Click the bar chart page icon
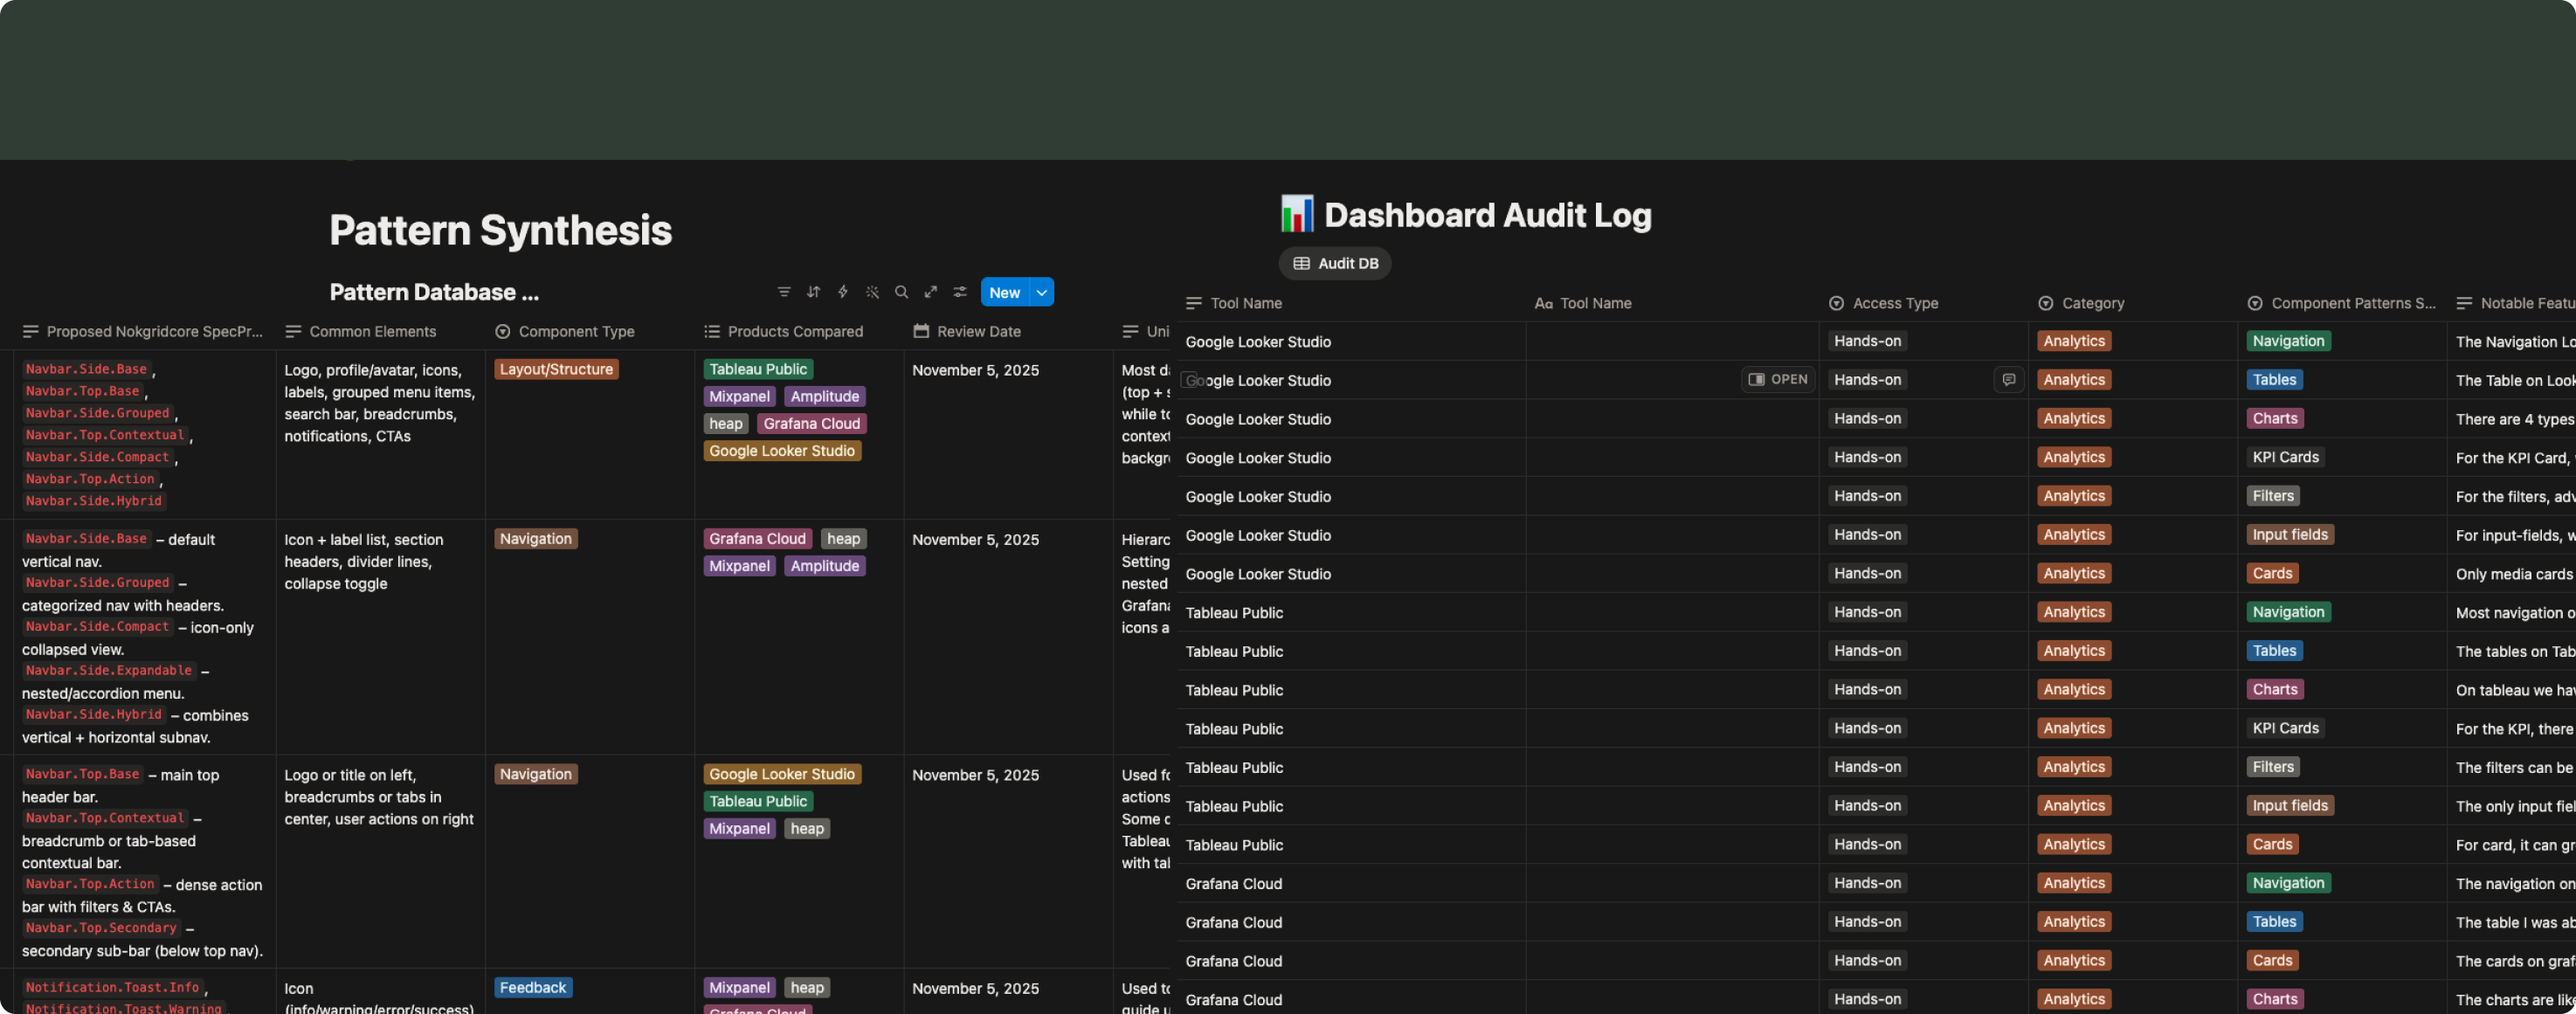Image resolution: width=2576 pixels, height=1014 pixels. pos(1297,215)
